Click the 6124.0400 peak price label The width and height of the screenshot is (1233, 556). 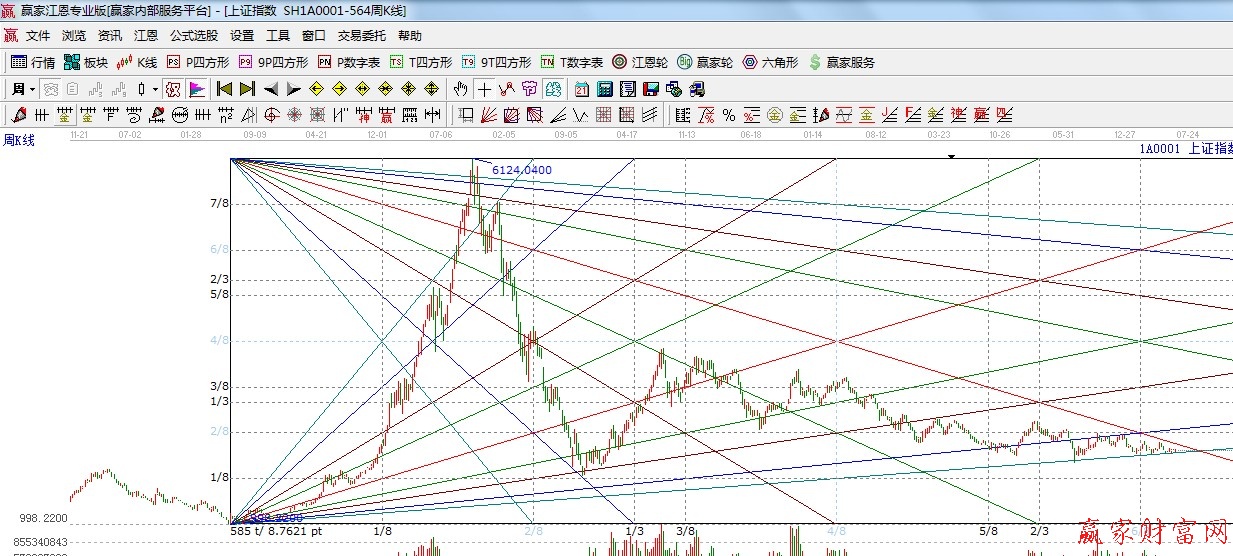click(521, 170)
